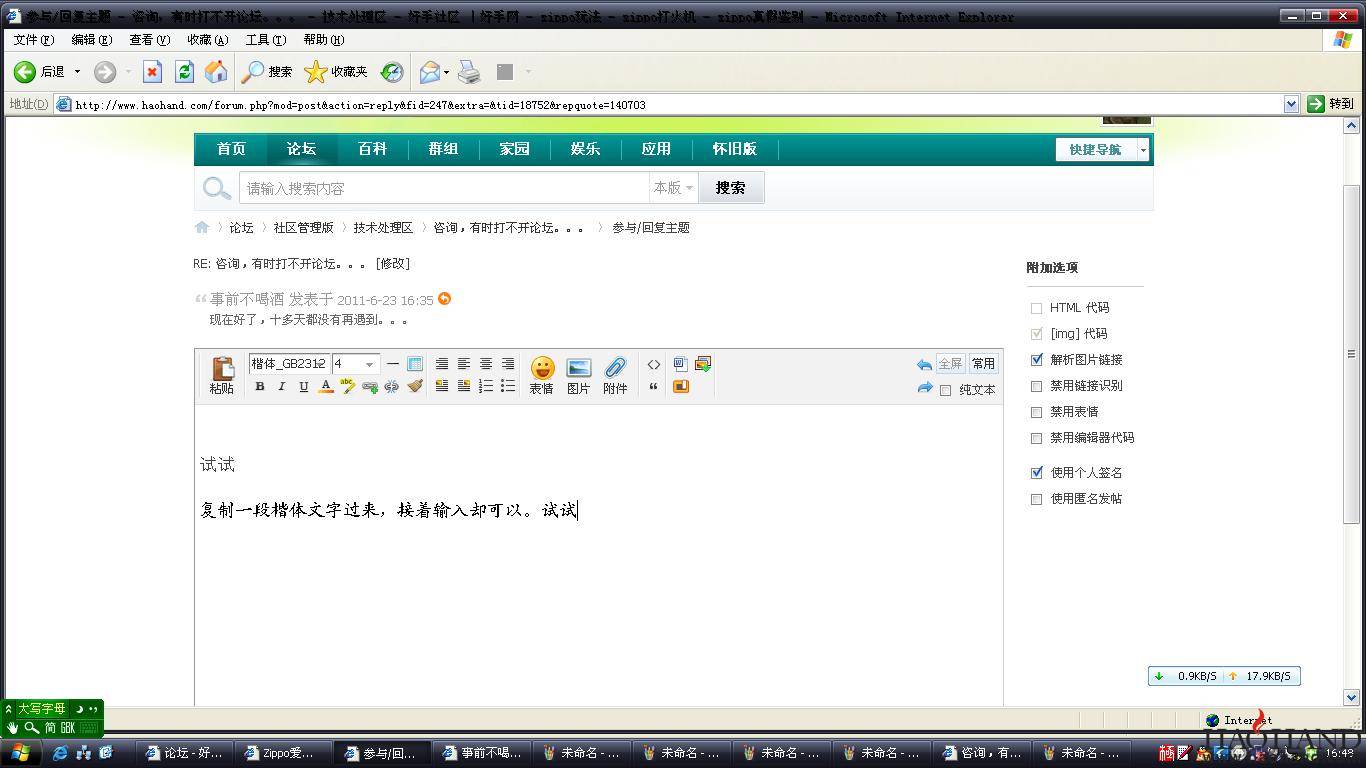Click the 搜索 button beside search box
Image resolution: width=1366 pixels, height=768 pixels.
(731, 188)
